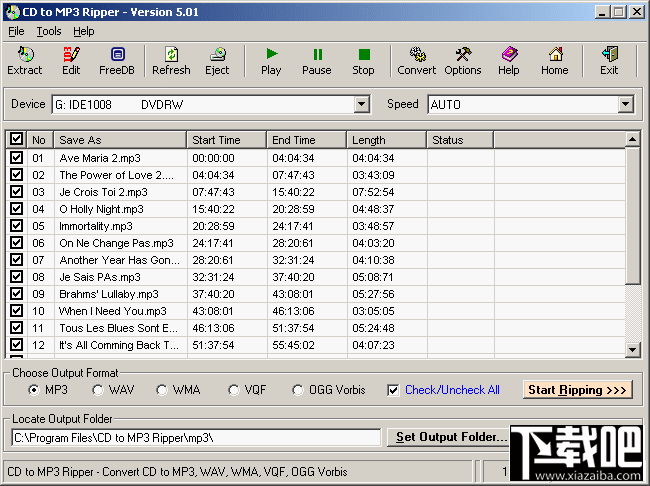Open Options with hammer icon
The image size is (650, 486).
click(x=463, y=61)
